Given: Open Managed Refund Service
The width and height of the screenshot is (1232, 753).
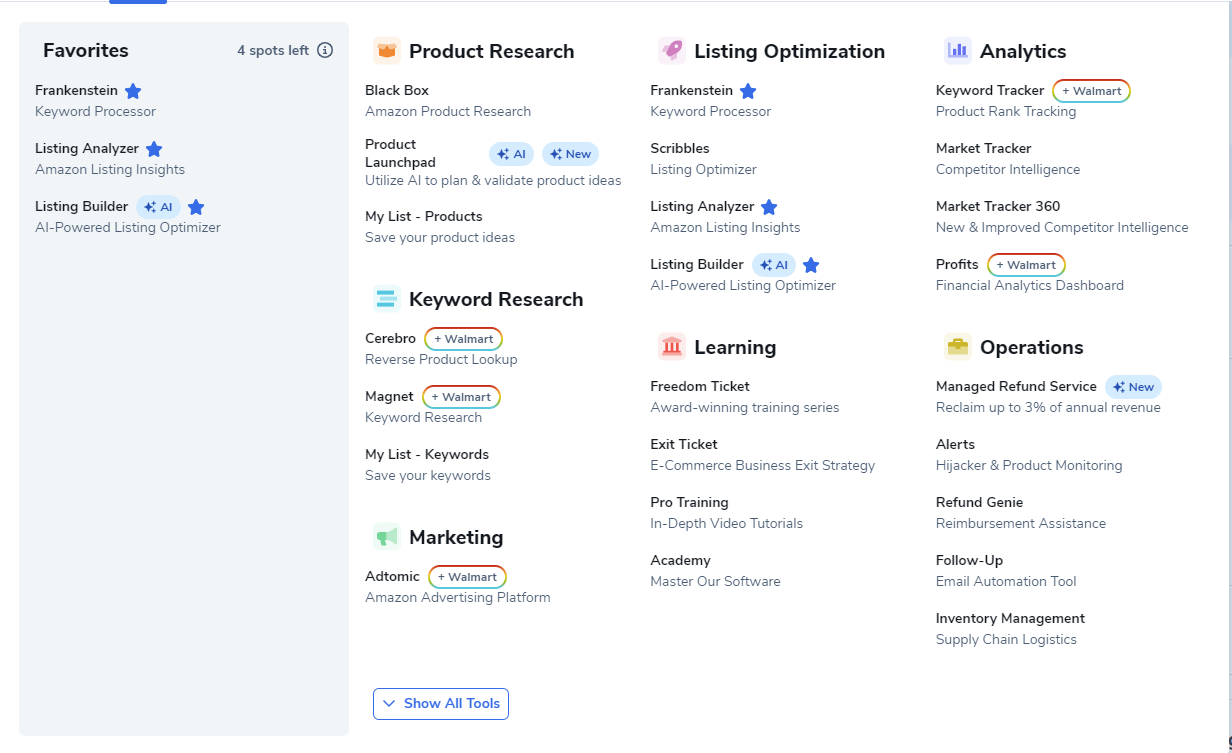Looking at the screenshot, I should 1016,386.
